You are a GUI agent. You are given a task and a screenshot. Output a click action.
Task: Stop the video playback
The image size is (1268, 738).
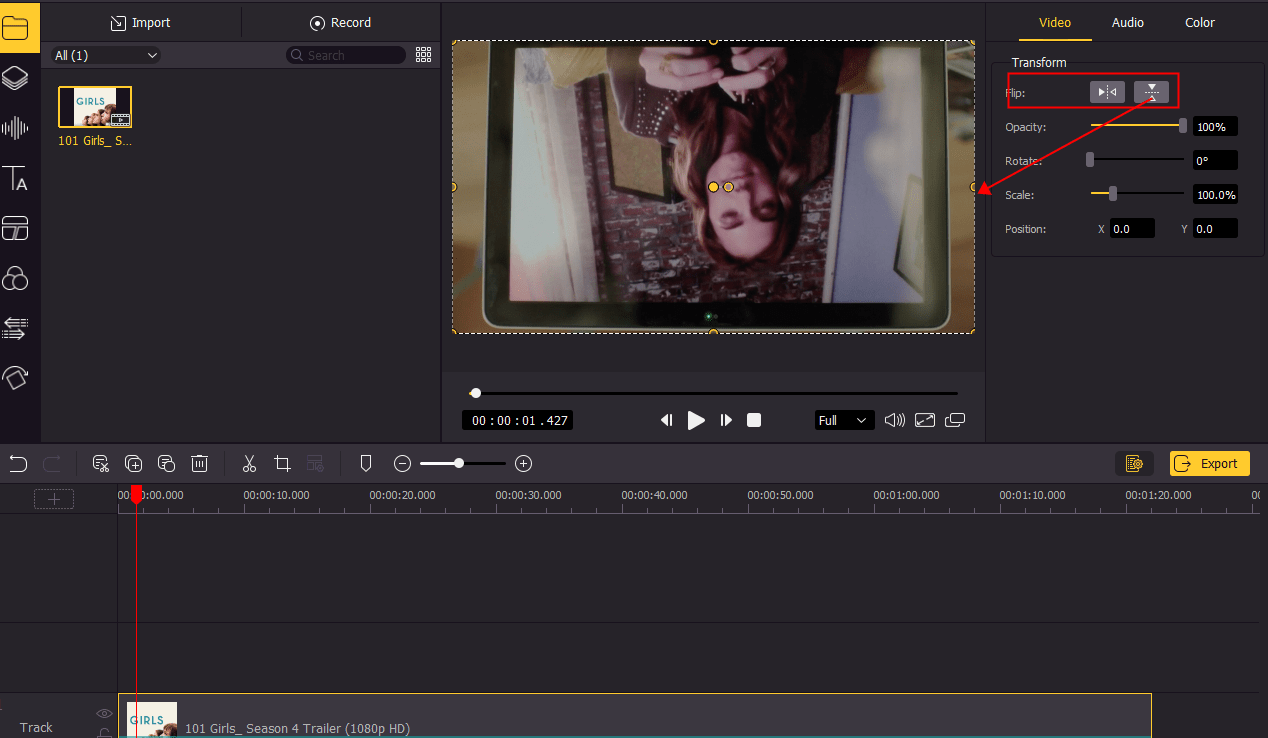coord(754,420)
